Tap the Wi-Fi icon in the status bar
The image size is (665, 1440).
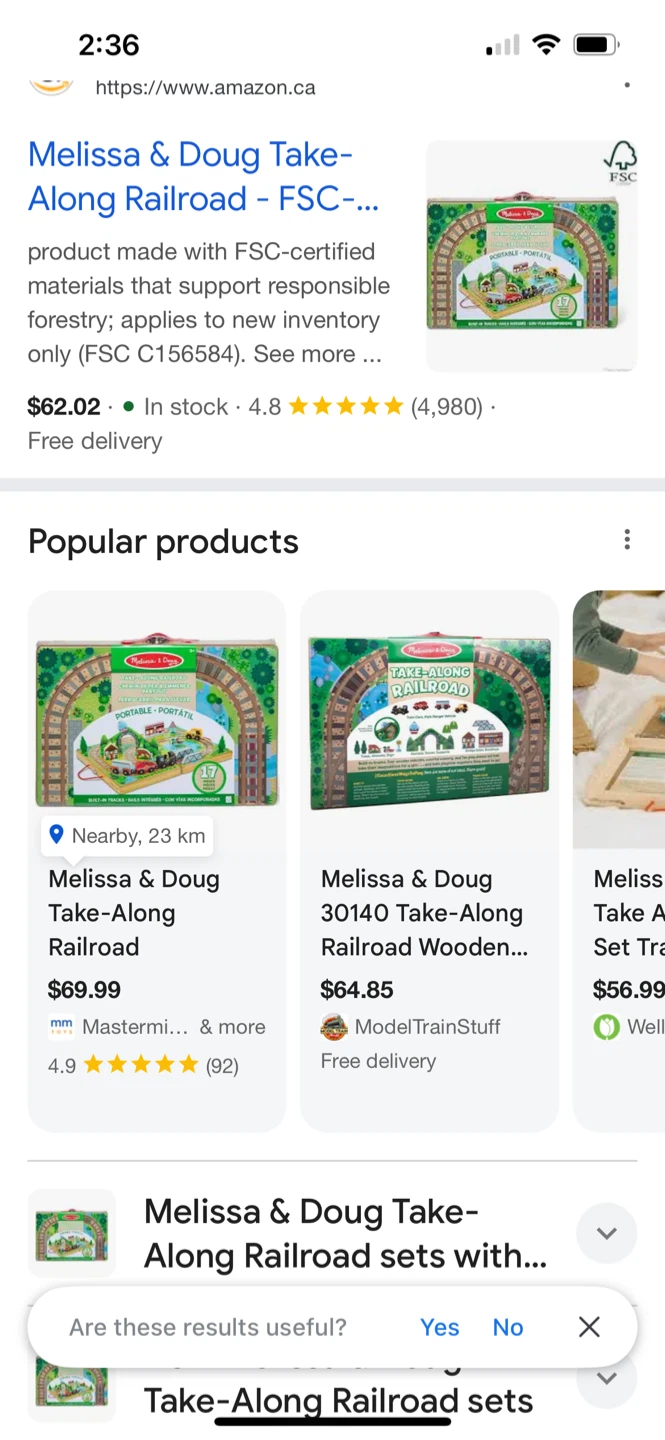(x=546, y=43)
